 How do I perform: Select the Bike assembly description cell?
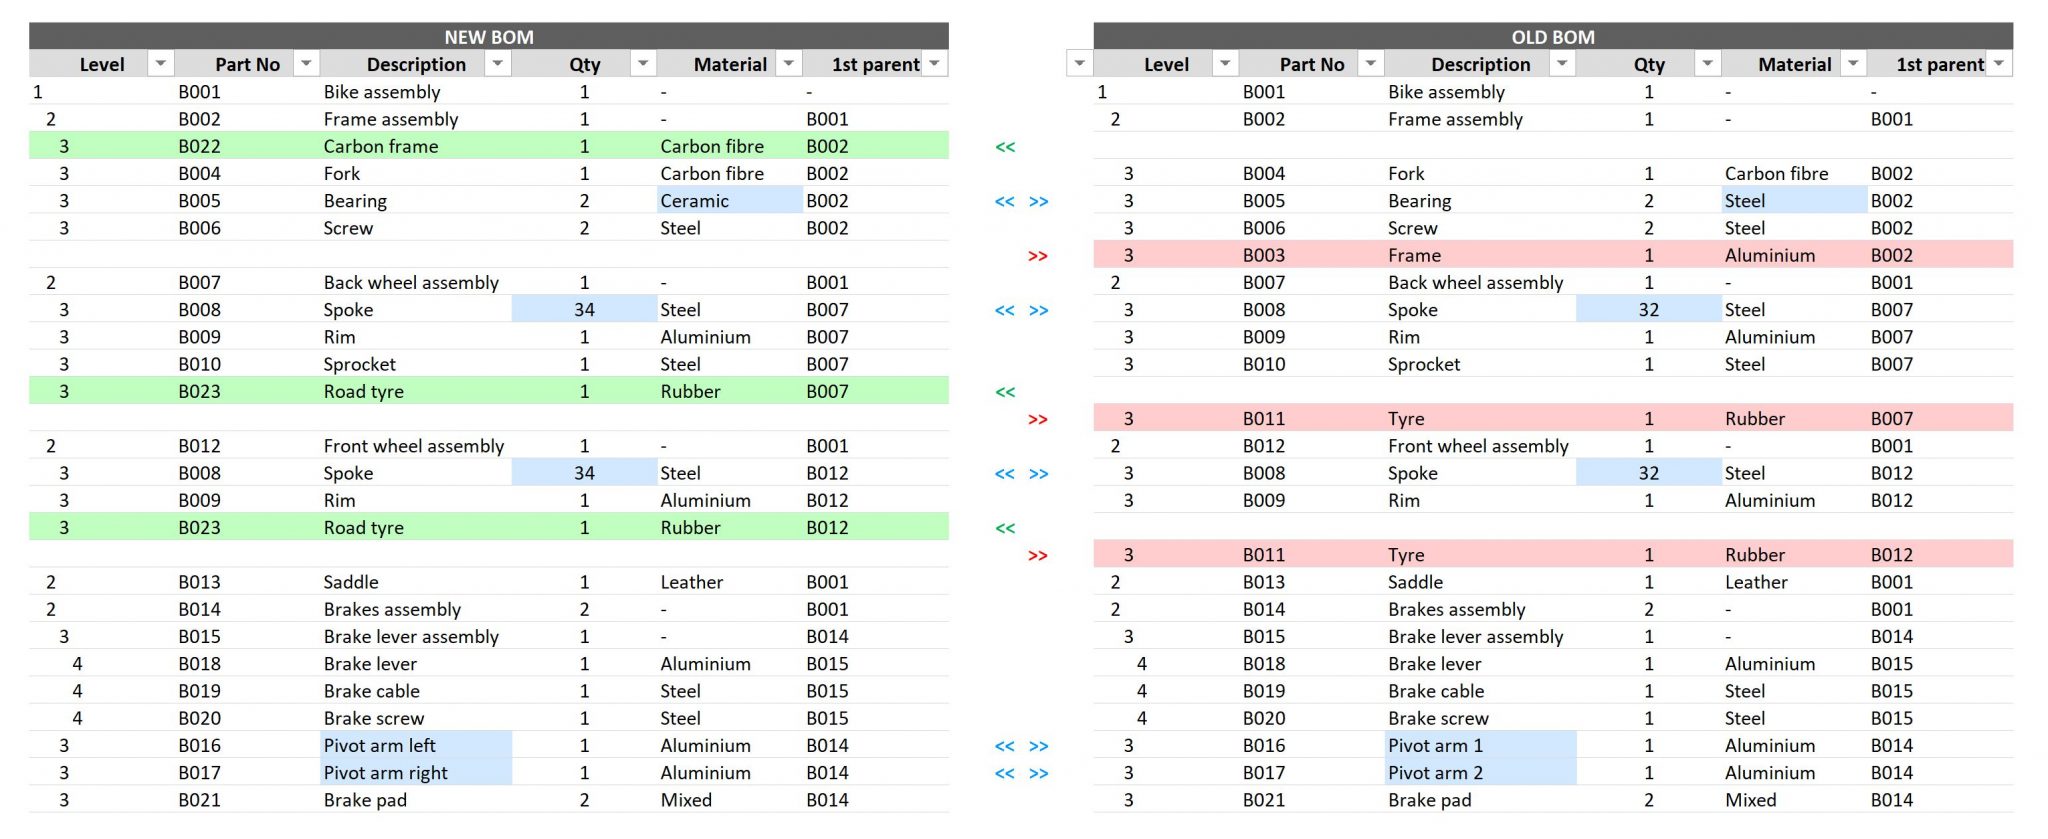tap(382, 92)
